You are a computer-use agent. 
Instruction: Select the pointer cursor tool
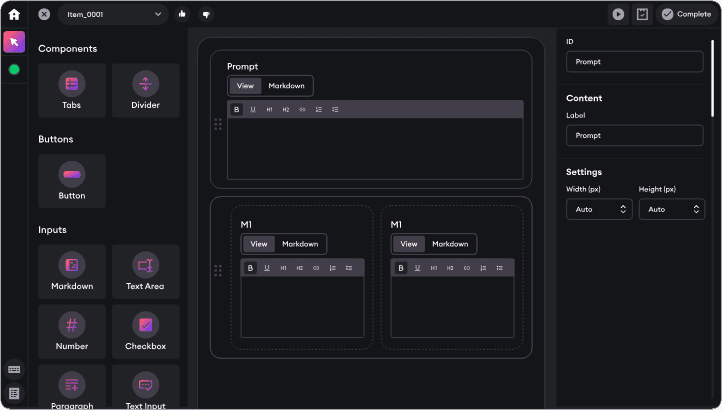click(14, 42)
